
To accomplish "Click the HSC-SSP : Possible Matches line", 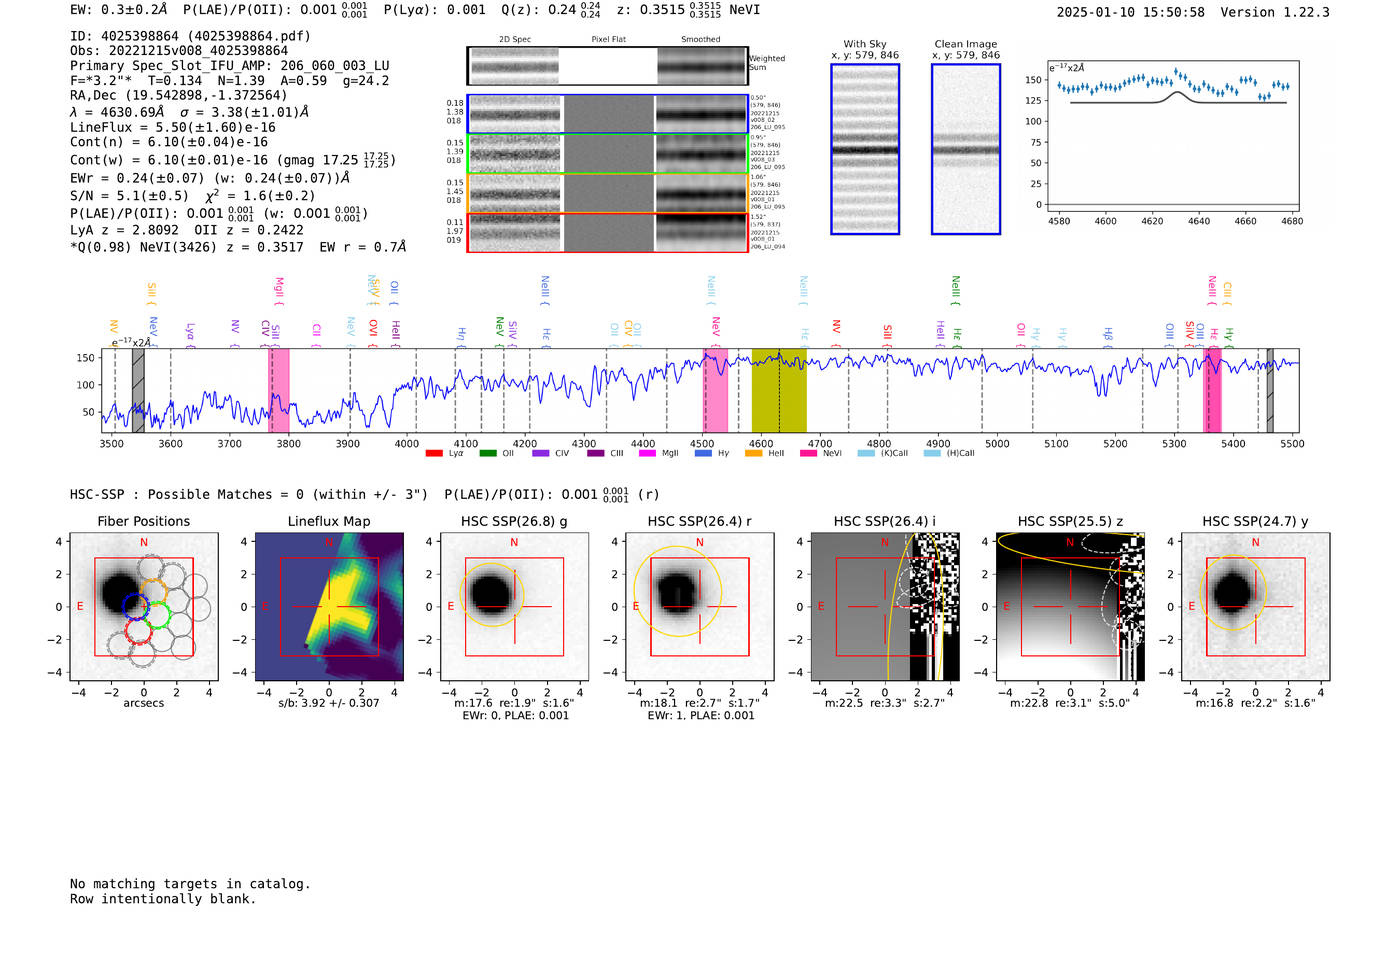I will coord(249,495).
